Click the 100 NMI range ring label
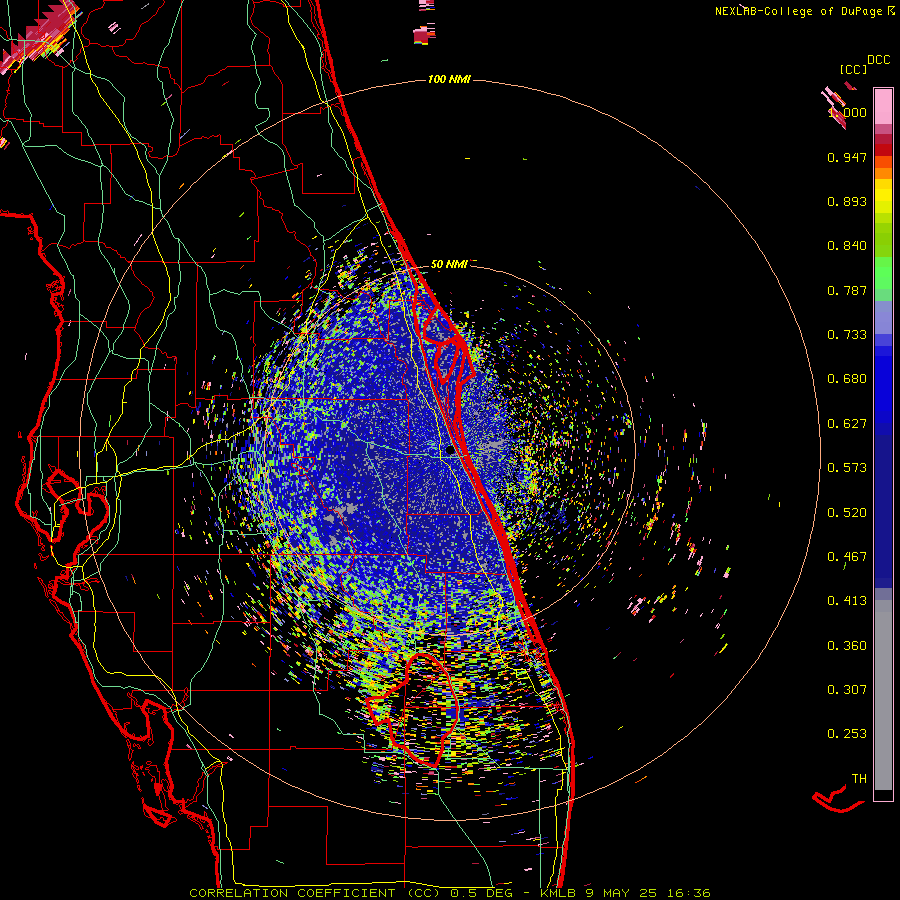This screenshot has height=900, width=900. (x=449, y=79)
